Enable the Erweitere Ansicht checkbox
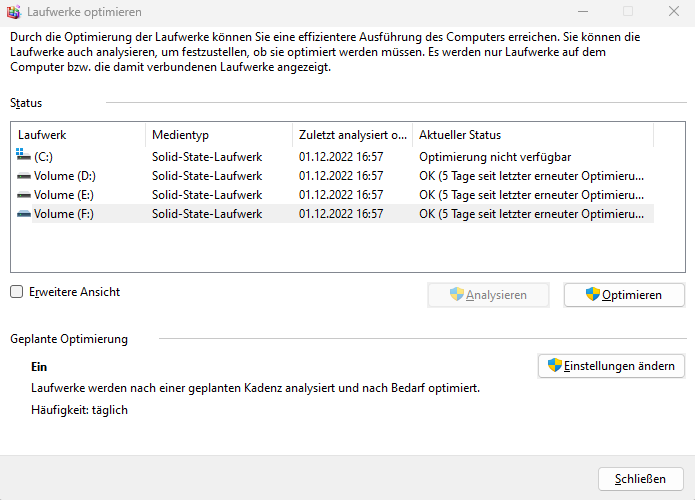The height and width of the screenshot is (500, 695). pyautogui.click(x=16, y=292)
